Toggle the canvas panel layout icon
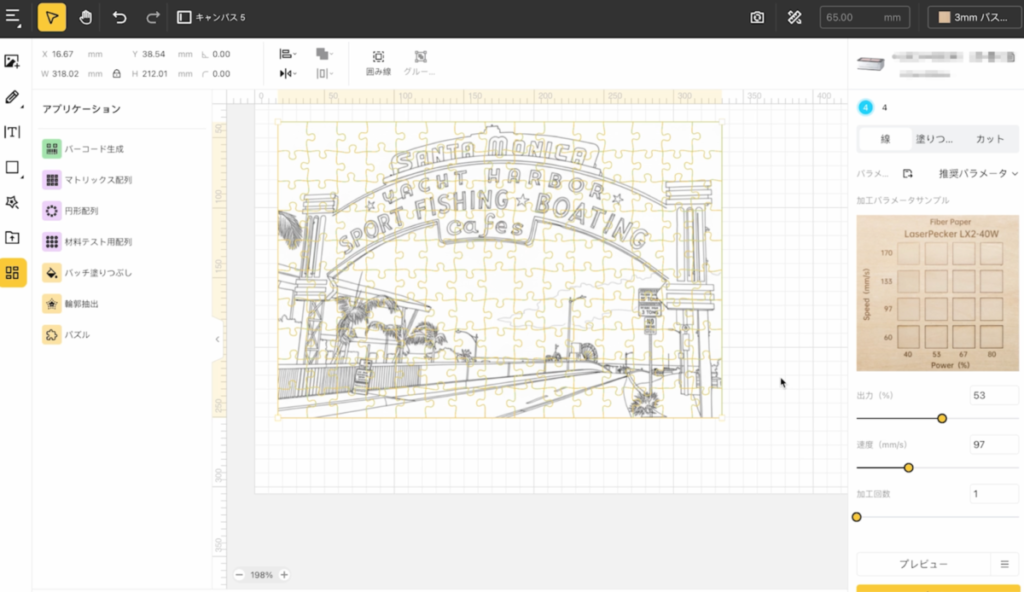Image resolution: width=1024 pixels, height=592 pixels. (x=184, y=17)
